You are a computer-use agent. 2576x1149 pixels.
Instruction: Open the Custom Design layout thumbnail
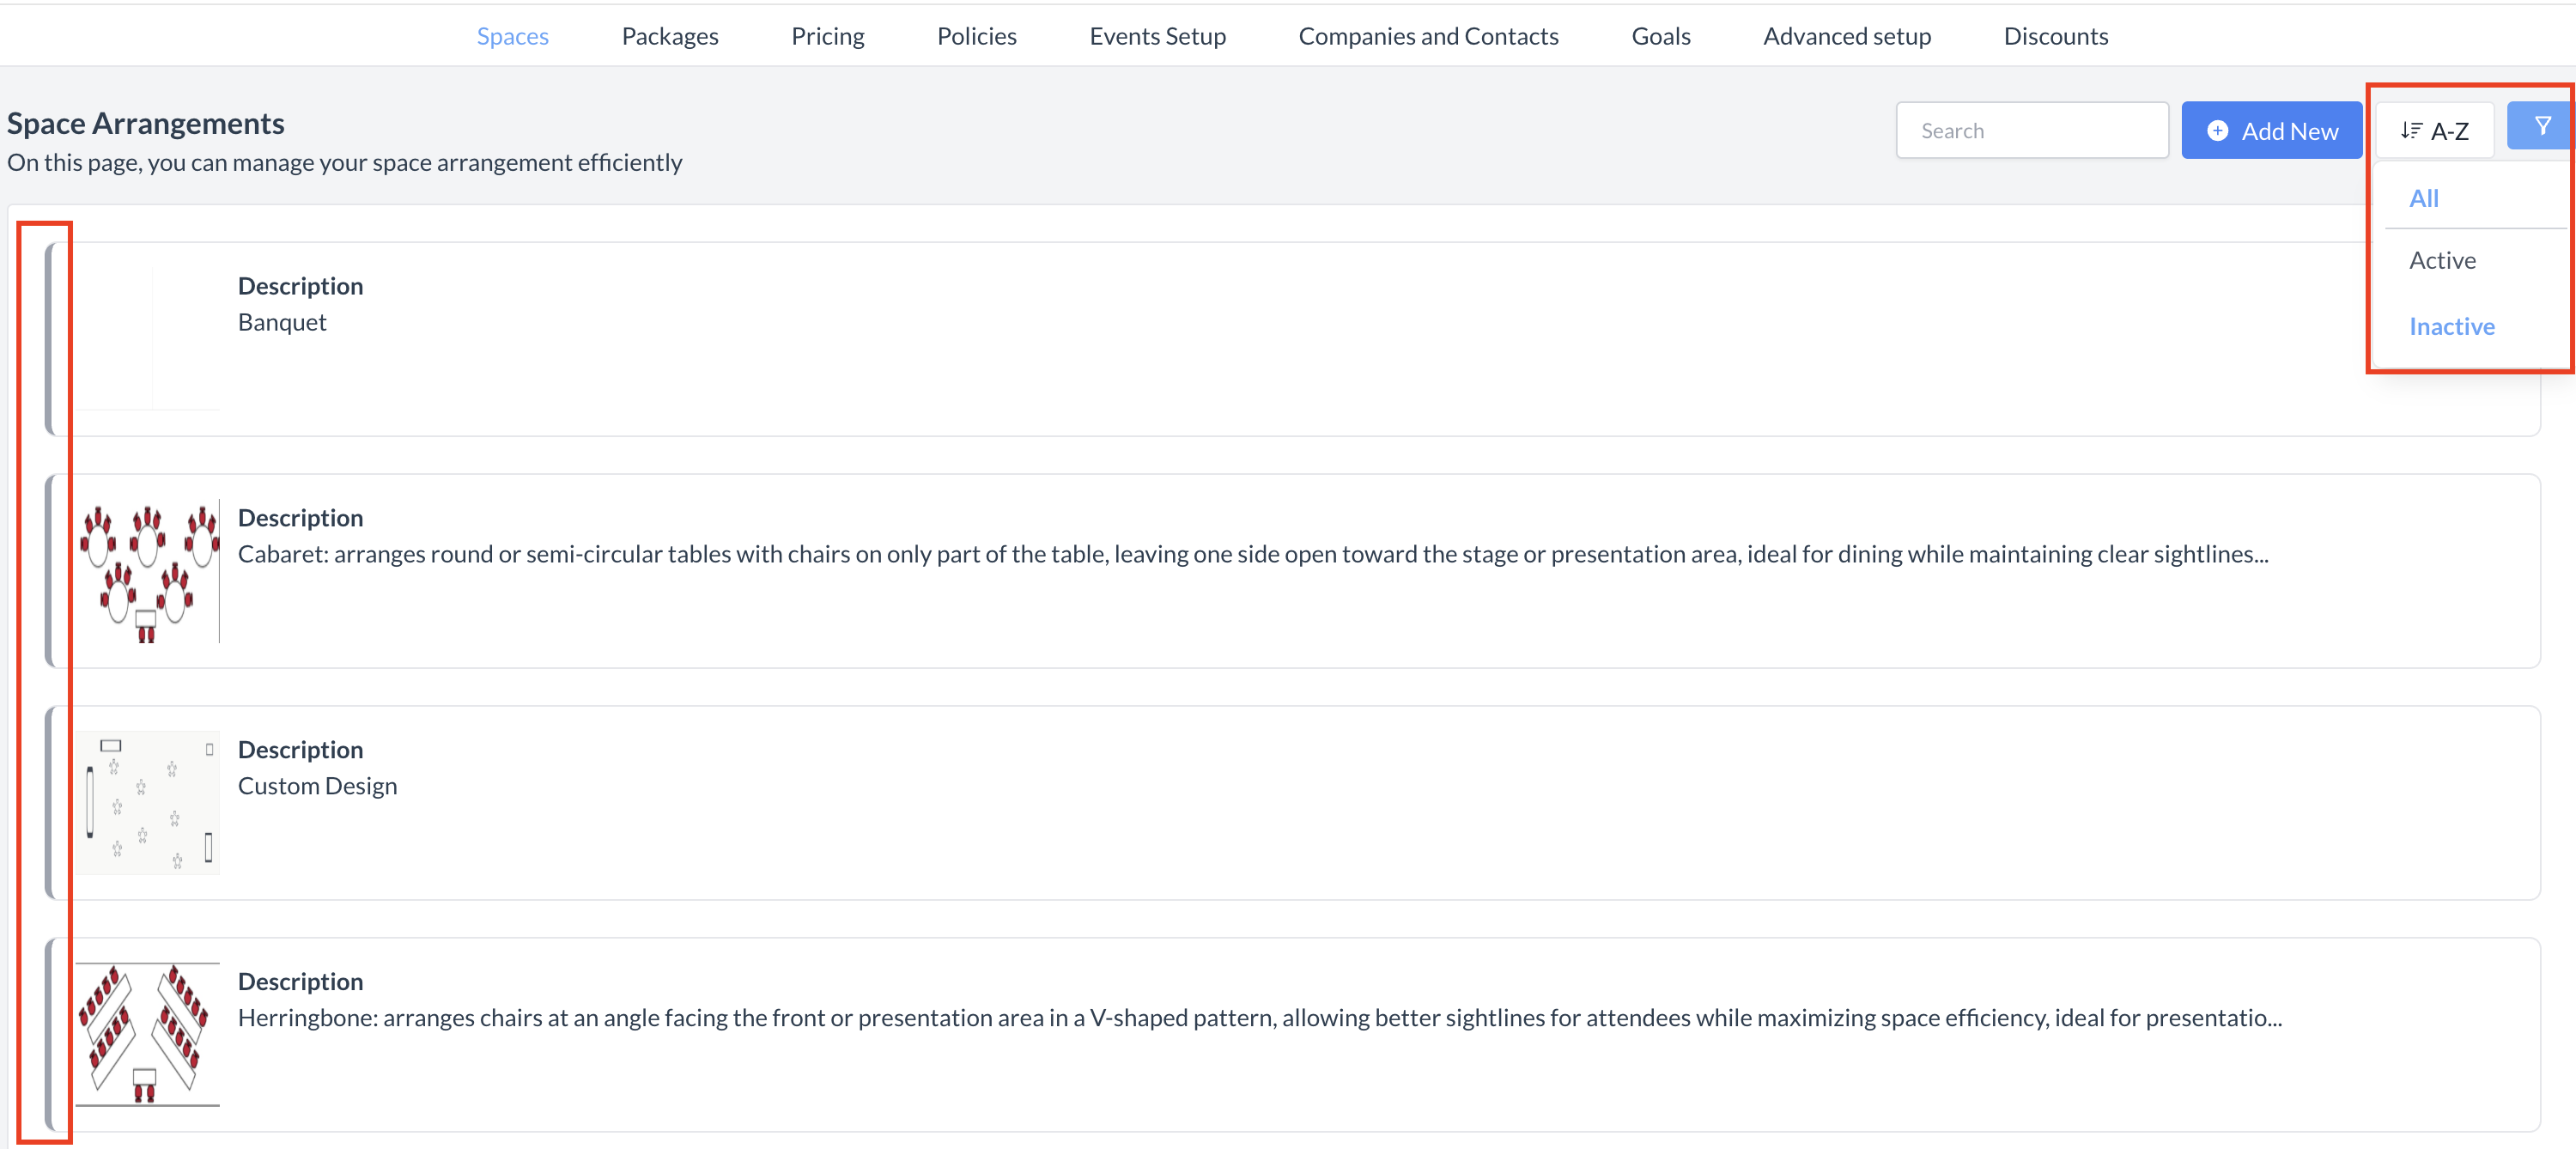click(x=148, y=802)
